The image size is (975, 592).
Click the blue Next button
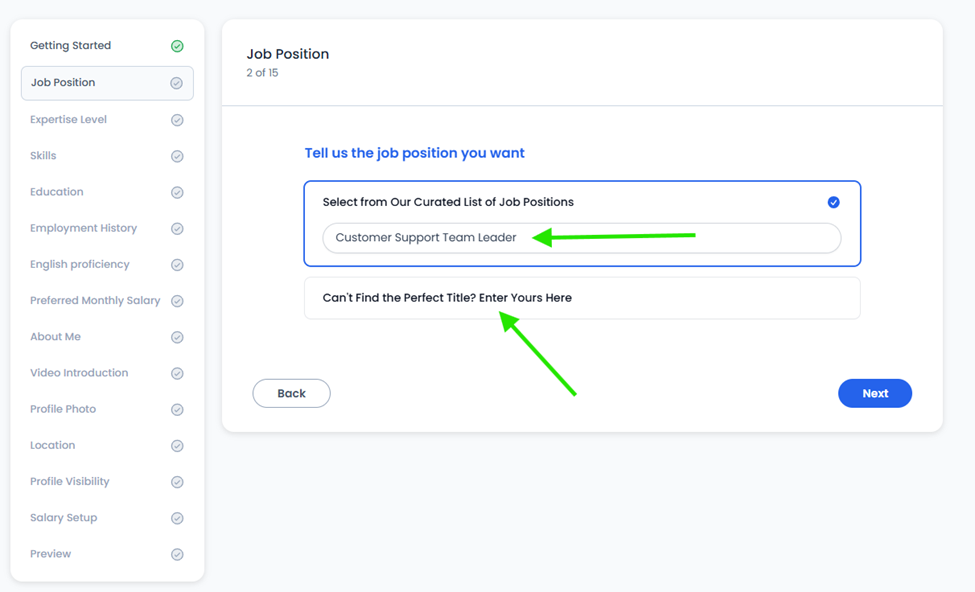[875, 393]
